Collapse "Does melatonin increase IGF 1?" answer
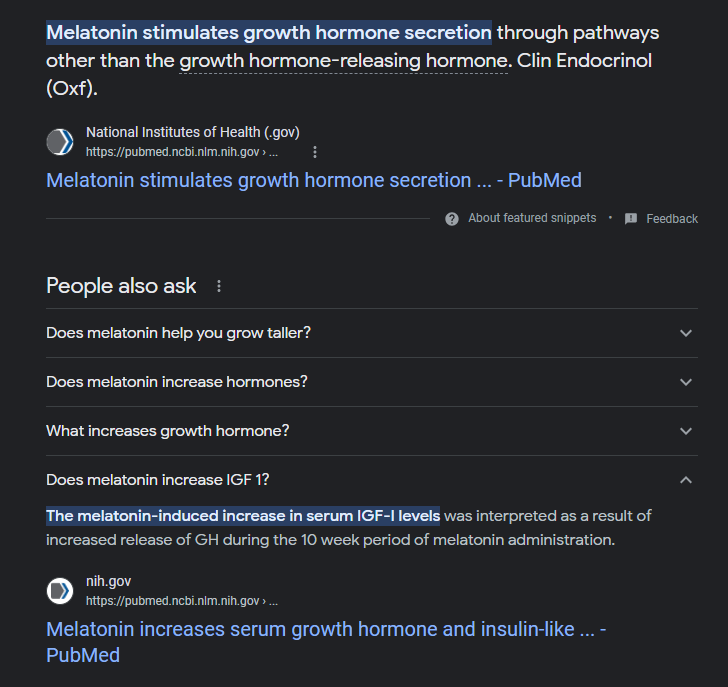 pos(685,480)
